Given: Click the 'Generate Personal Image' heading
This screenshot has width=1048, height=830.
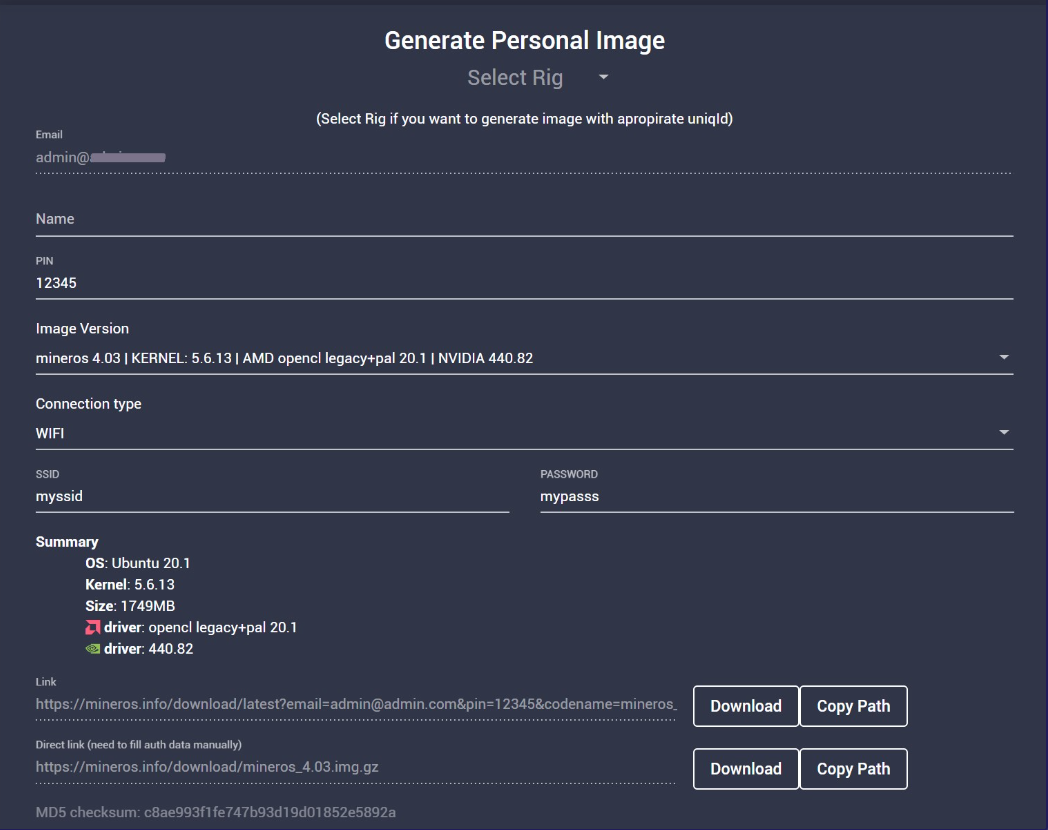Looking at the screenshot, I should tap(525, 41).
